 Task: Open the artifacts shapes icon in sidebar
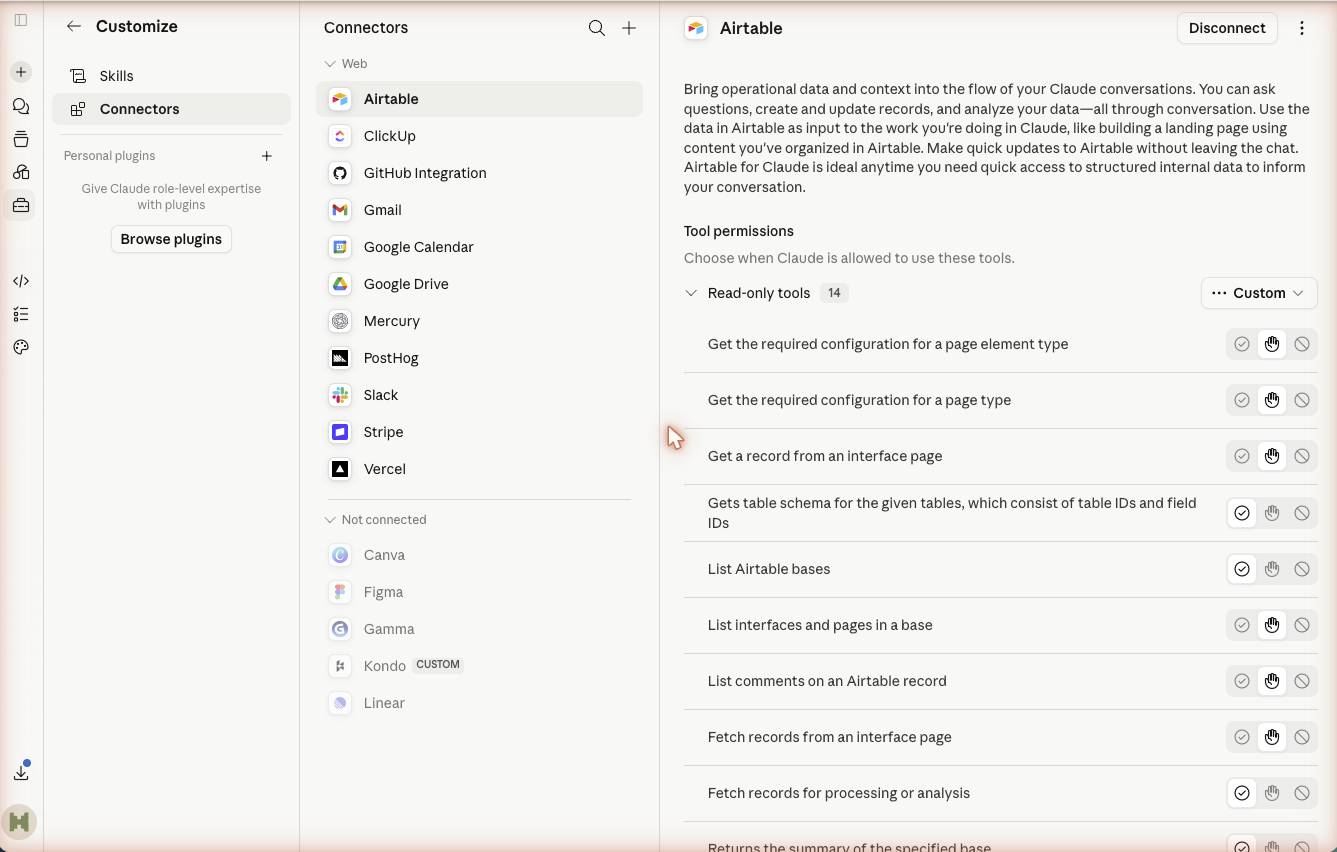pyautogui.click(x=21, y=172)
